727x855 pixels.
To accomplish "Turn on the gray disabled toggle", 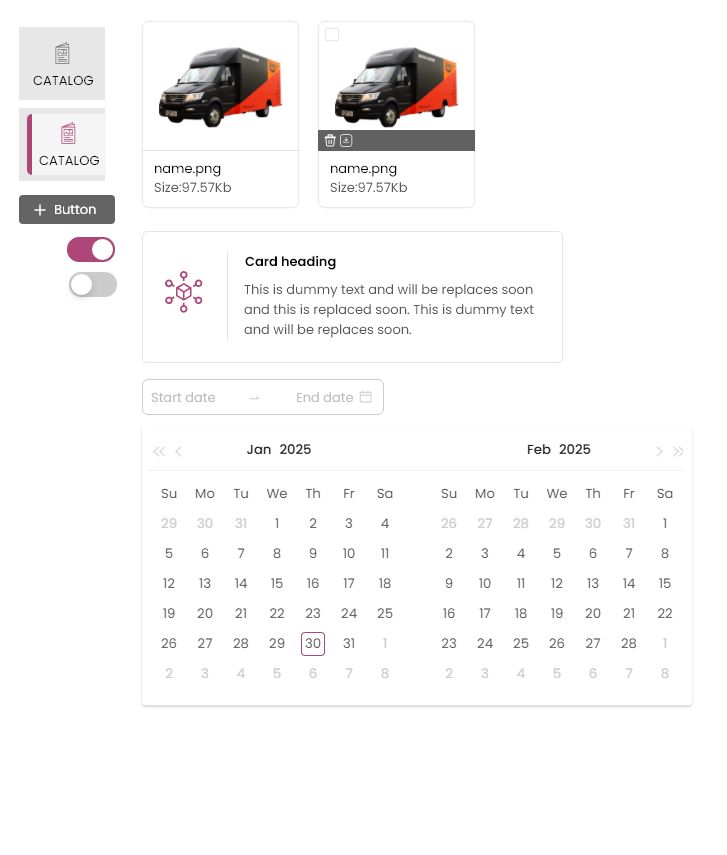I will click(x=93, y=285).
